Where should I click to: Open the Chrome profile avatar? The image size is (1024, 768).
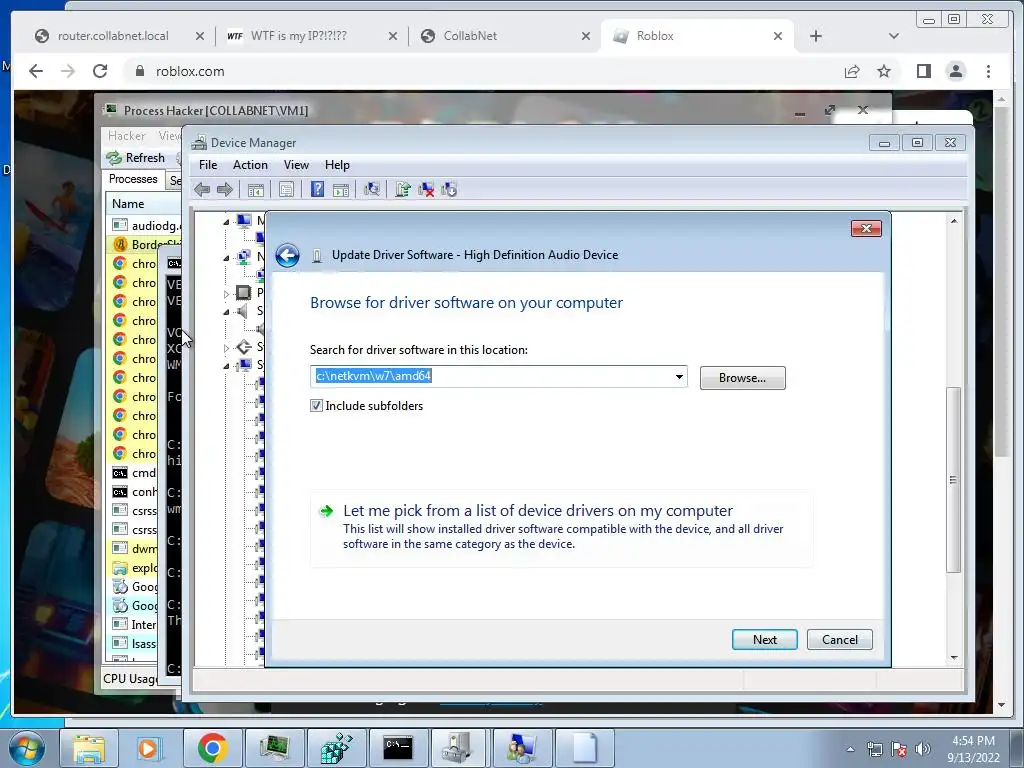pyautogui.click(x=956, y=71)
